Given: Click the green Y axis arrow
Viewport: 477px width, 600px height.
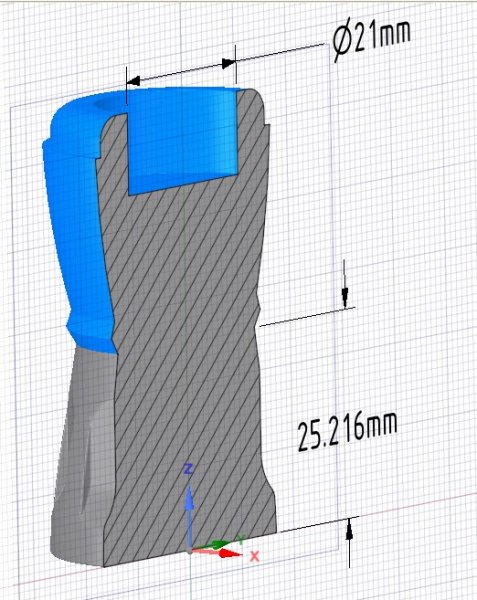Looking at the screenshot, I should [213, 544].
